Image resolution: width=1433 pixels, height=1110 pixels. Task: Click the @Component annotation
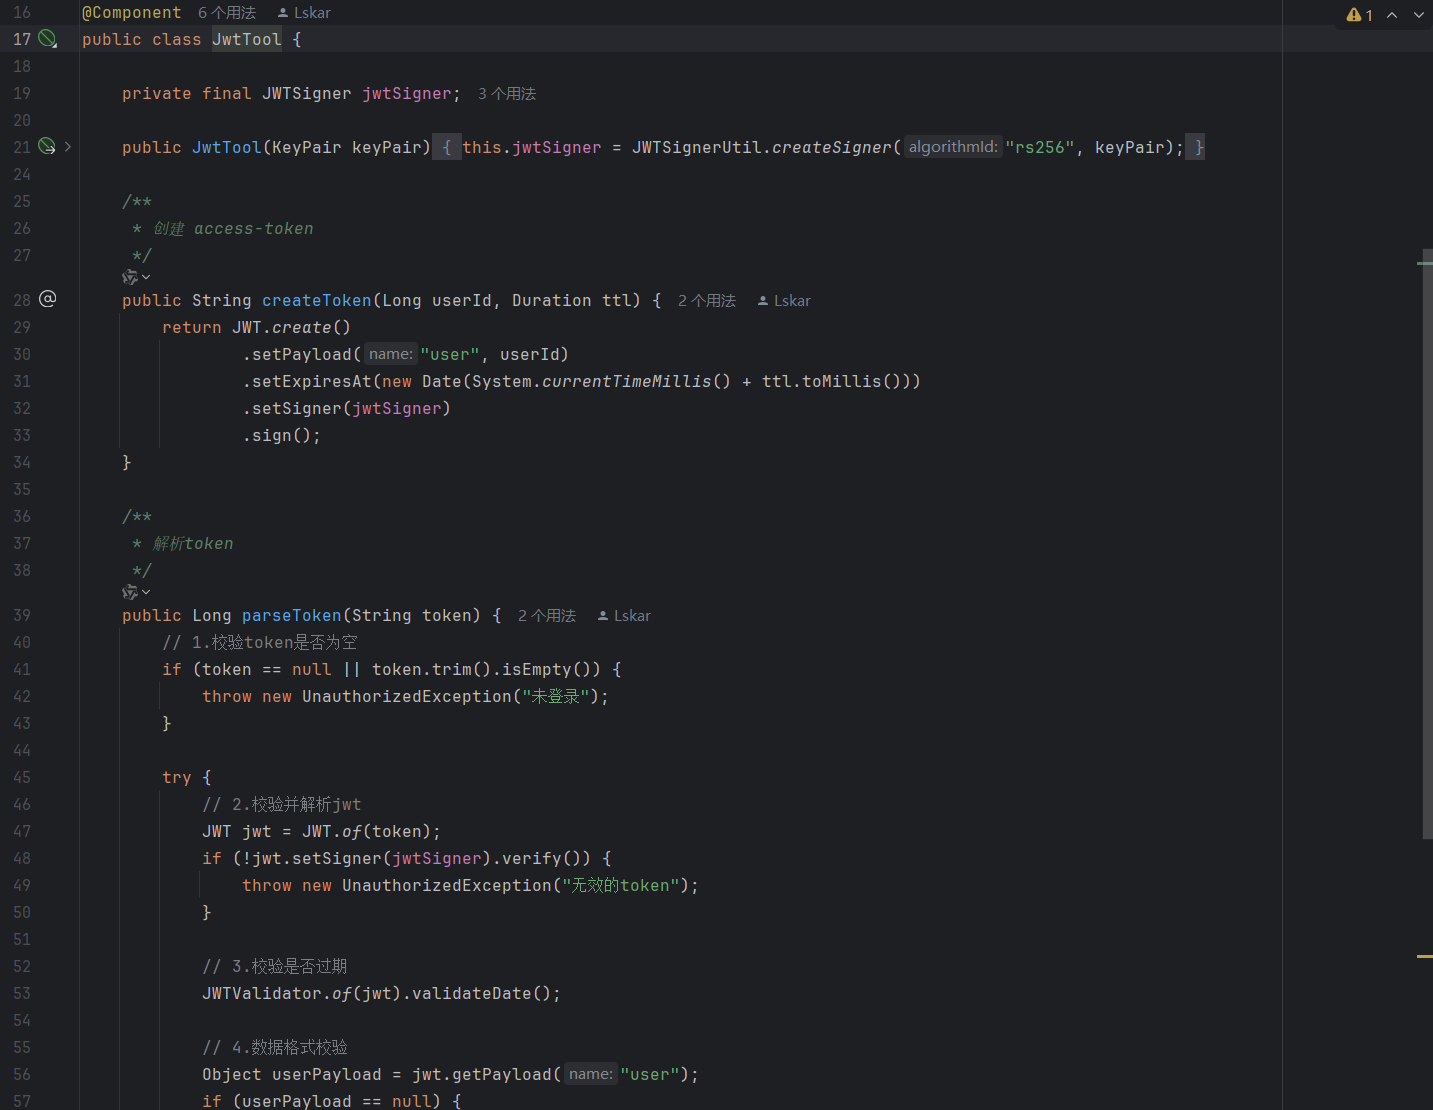132,13
